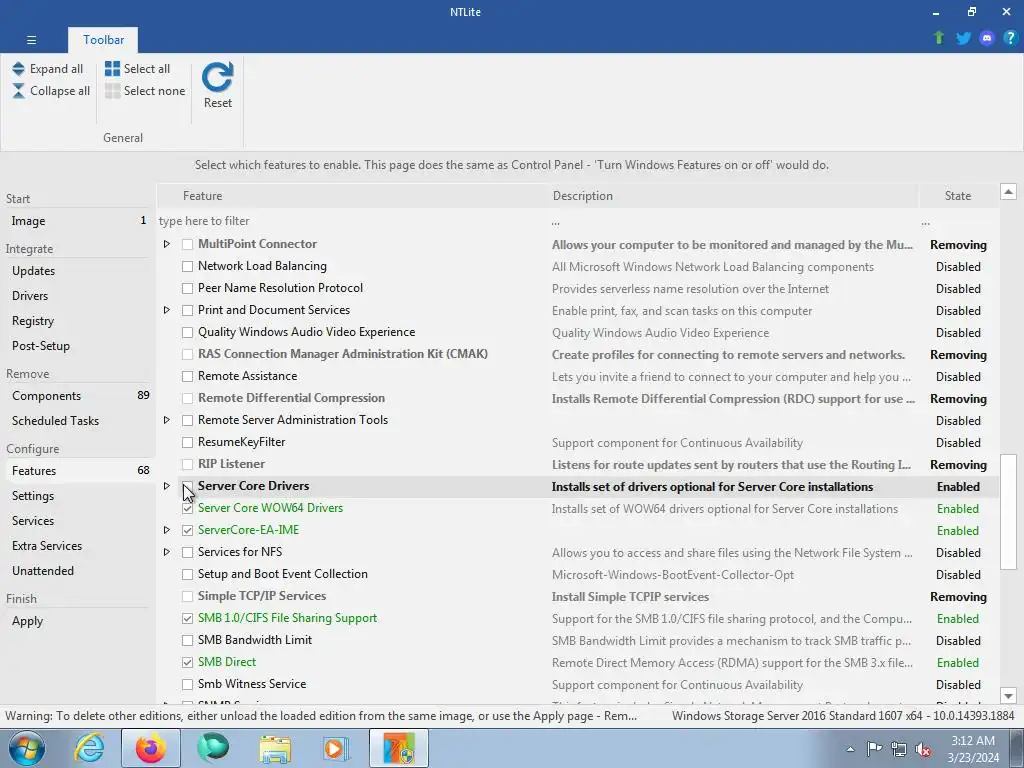Viewport: 1024px width, 768px height.
Task: Open File Explorer folder taskbar icon
Action: (x=275, y=748)
